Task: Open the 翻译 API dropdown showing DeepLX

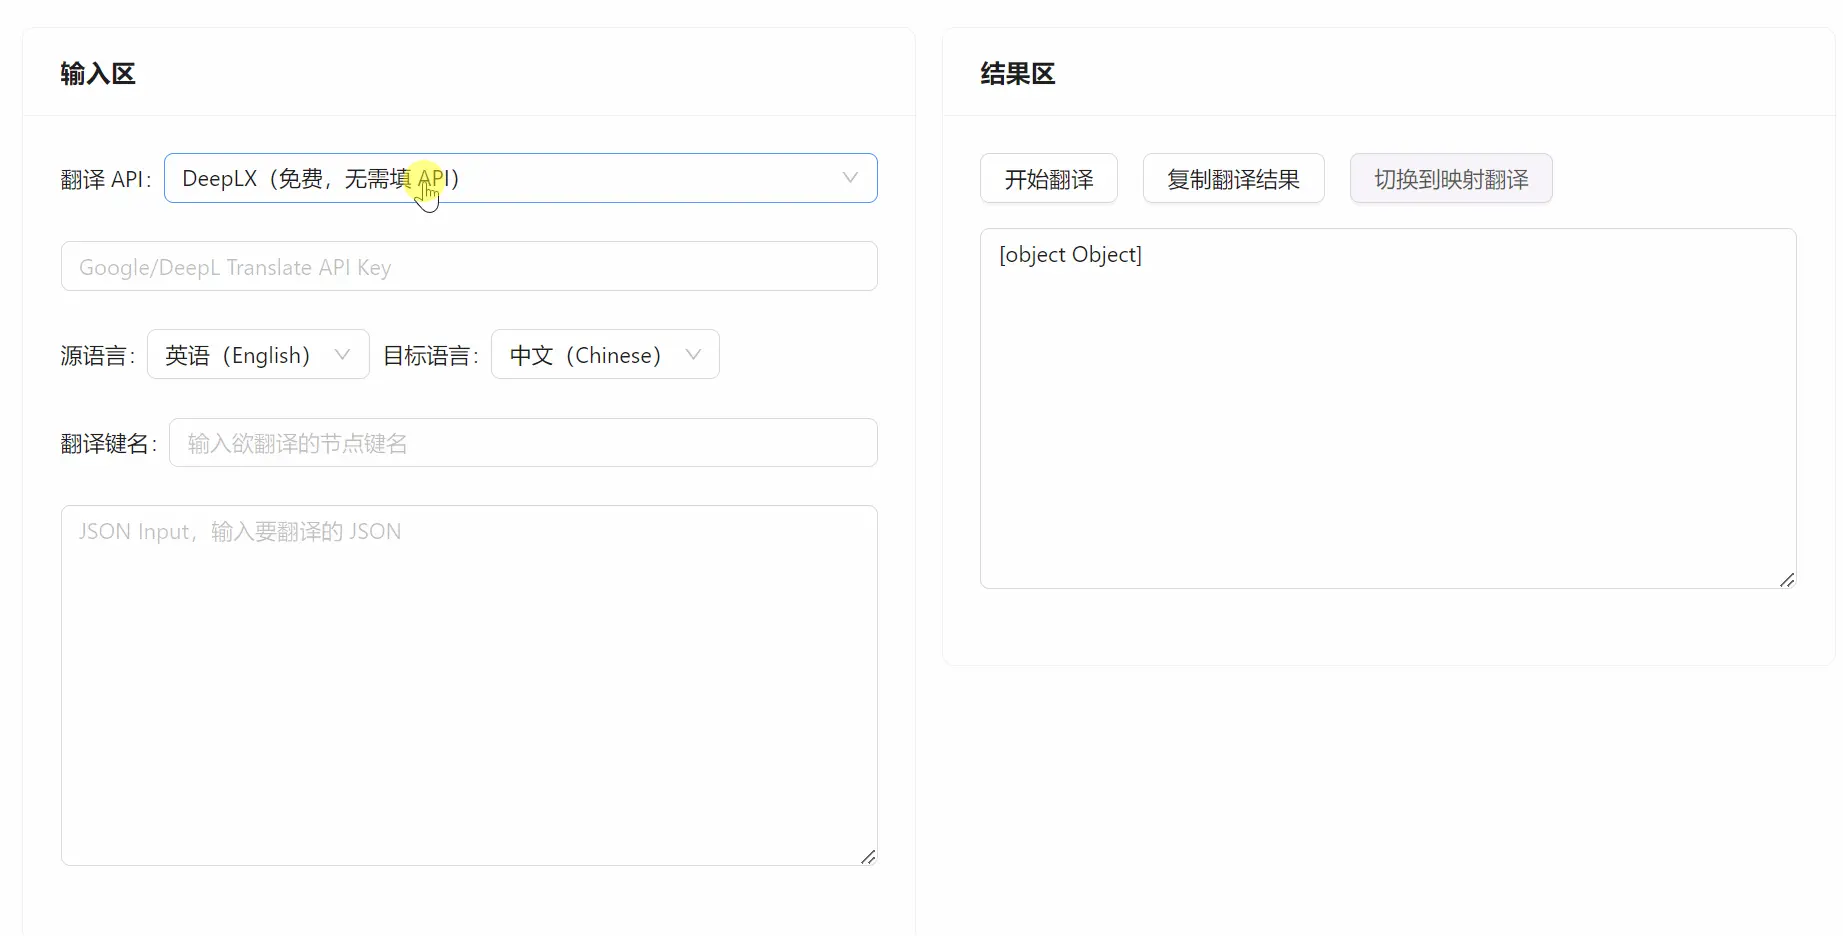Action: [x=520, y=178]
